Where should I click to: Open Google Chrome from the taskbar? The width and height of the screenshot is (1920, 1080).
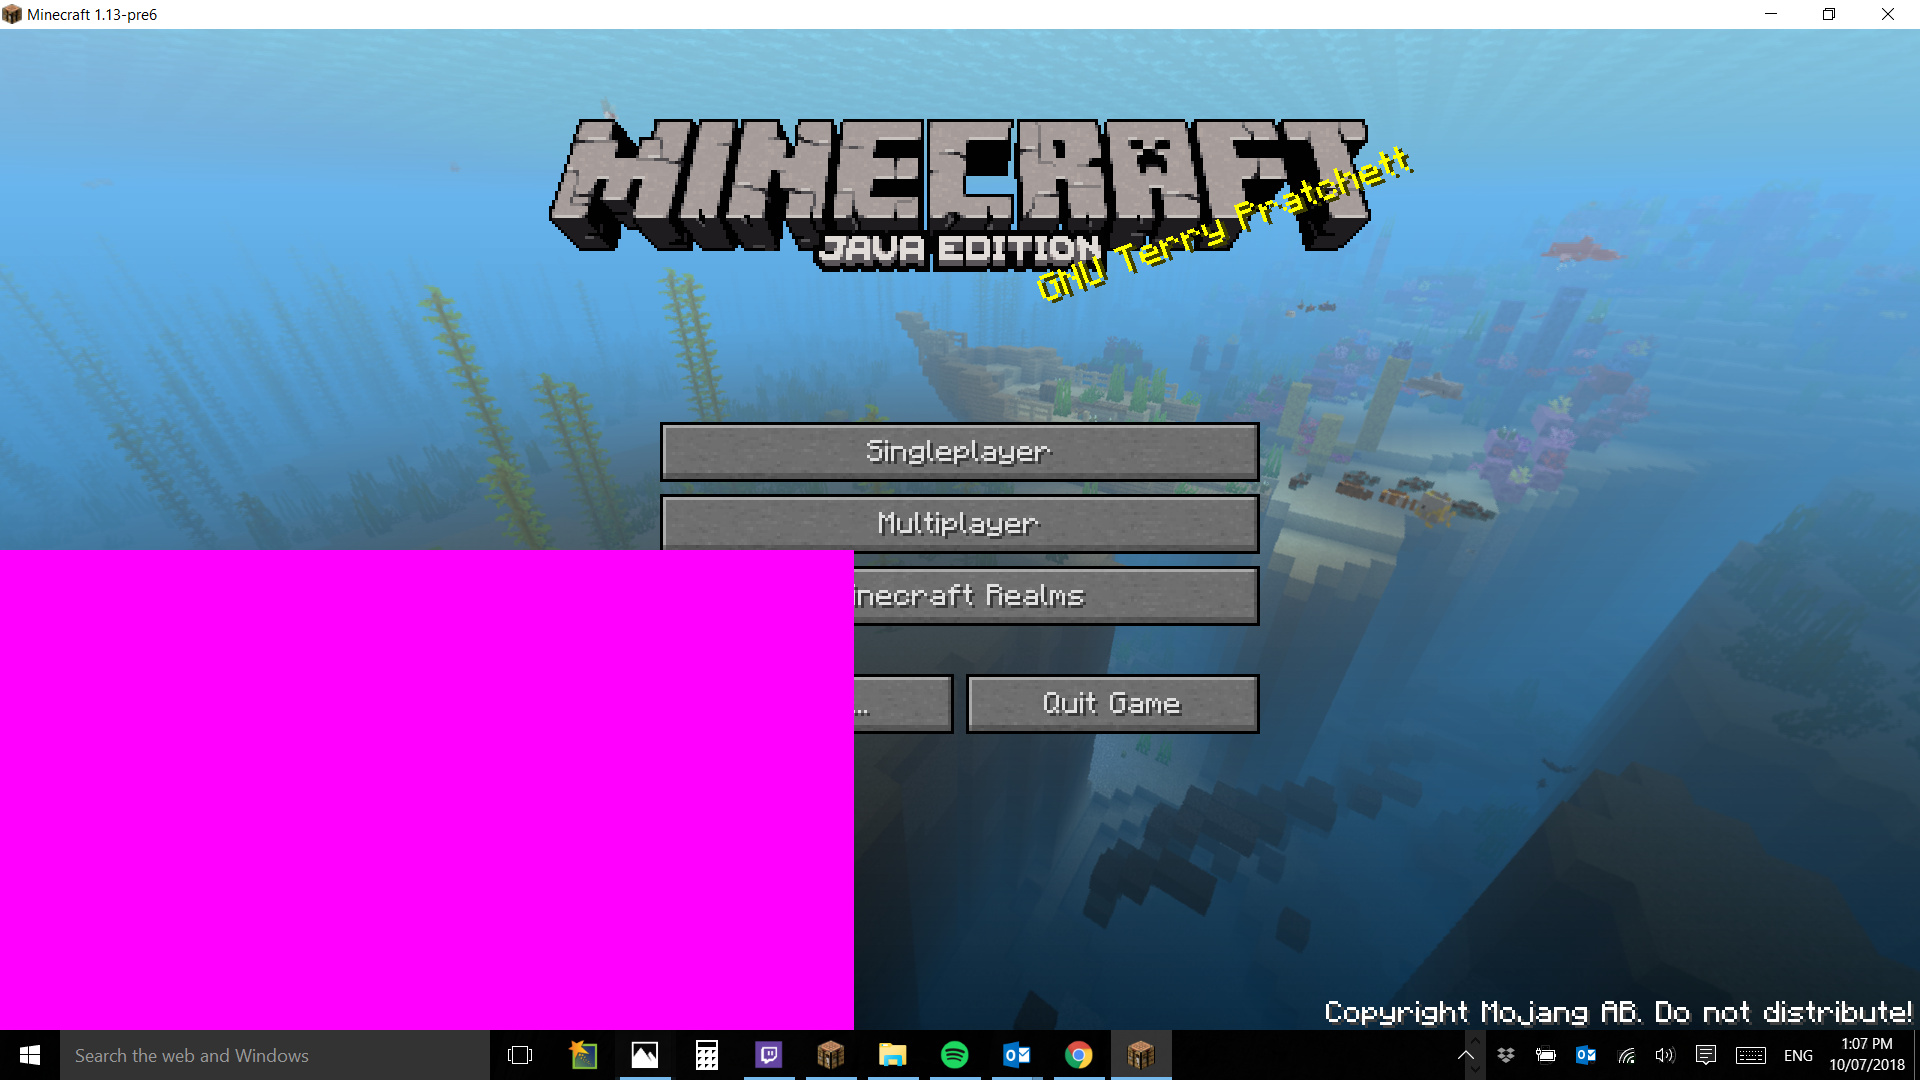click(1078, 1055)
